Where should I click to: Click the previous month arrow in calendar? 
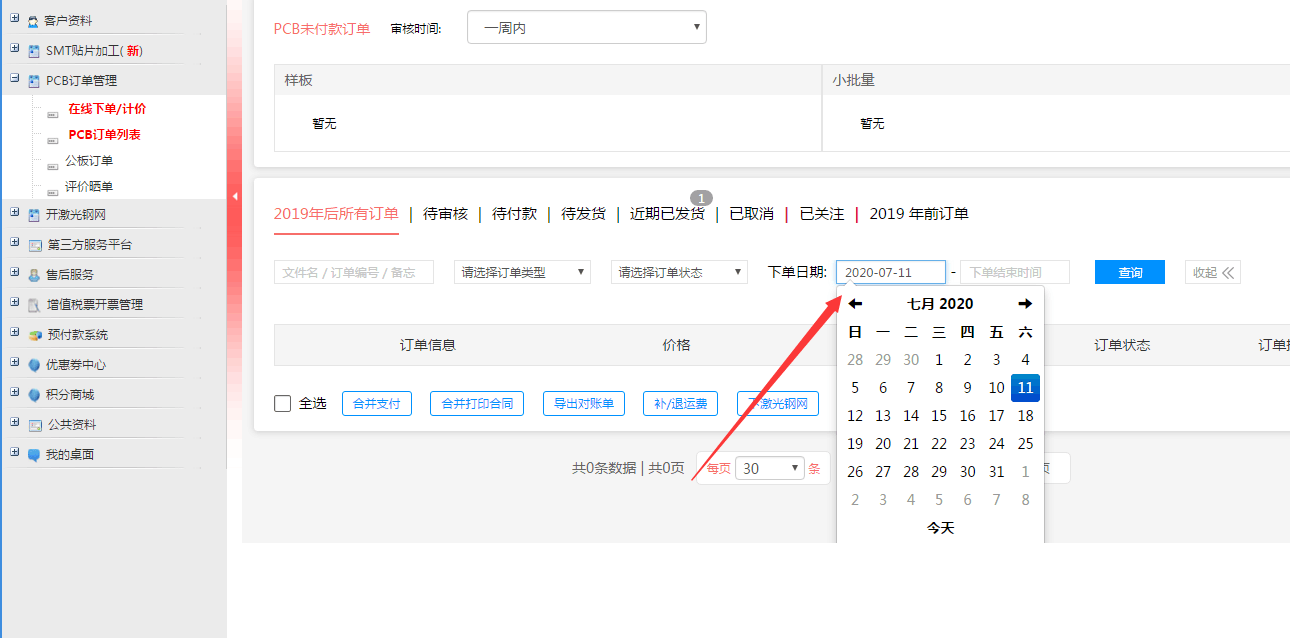855,304
